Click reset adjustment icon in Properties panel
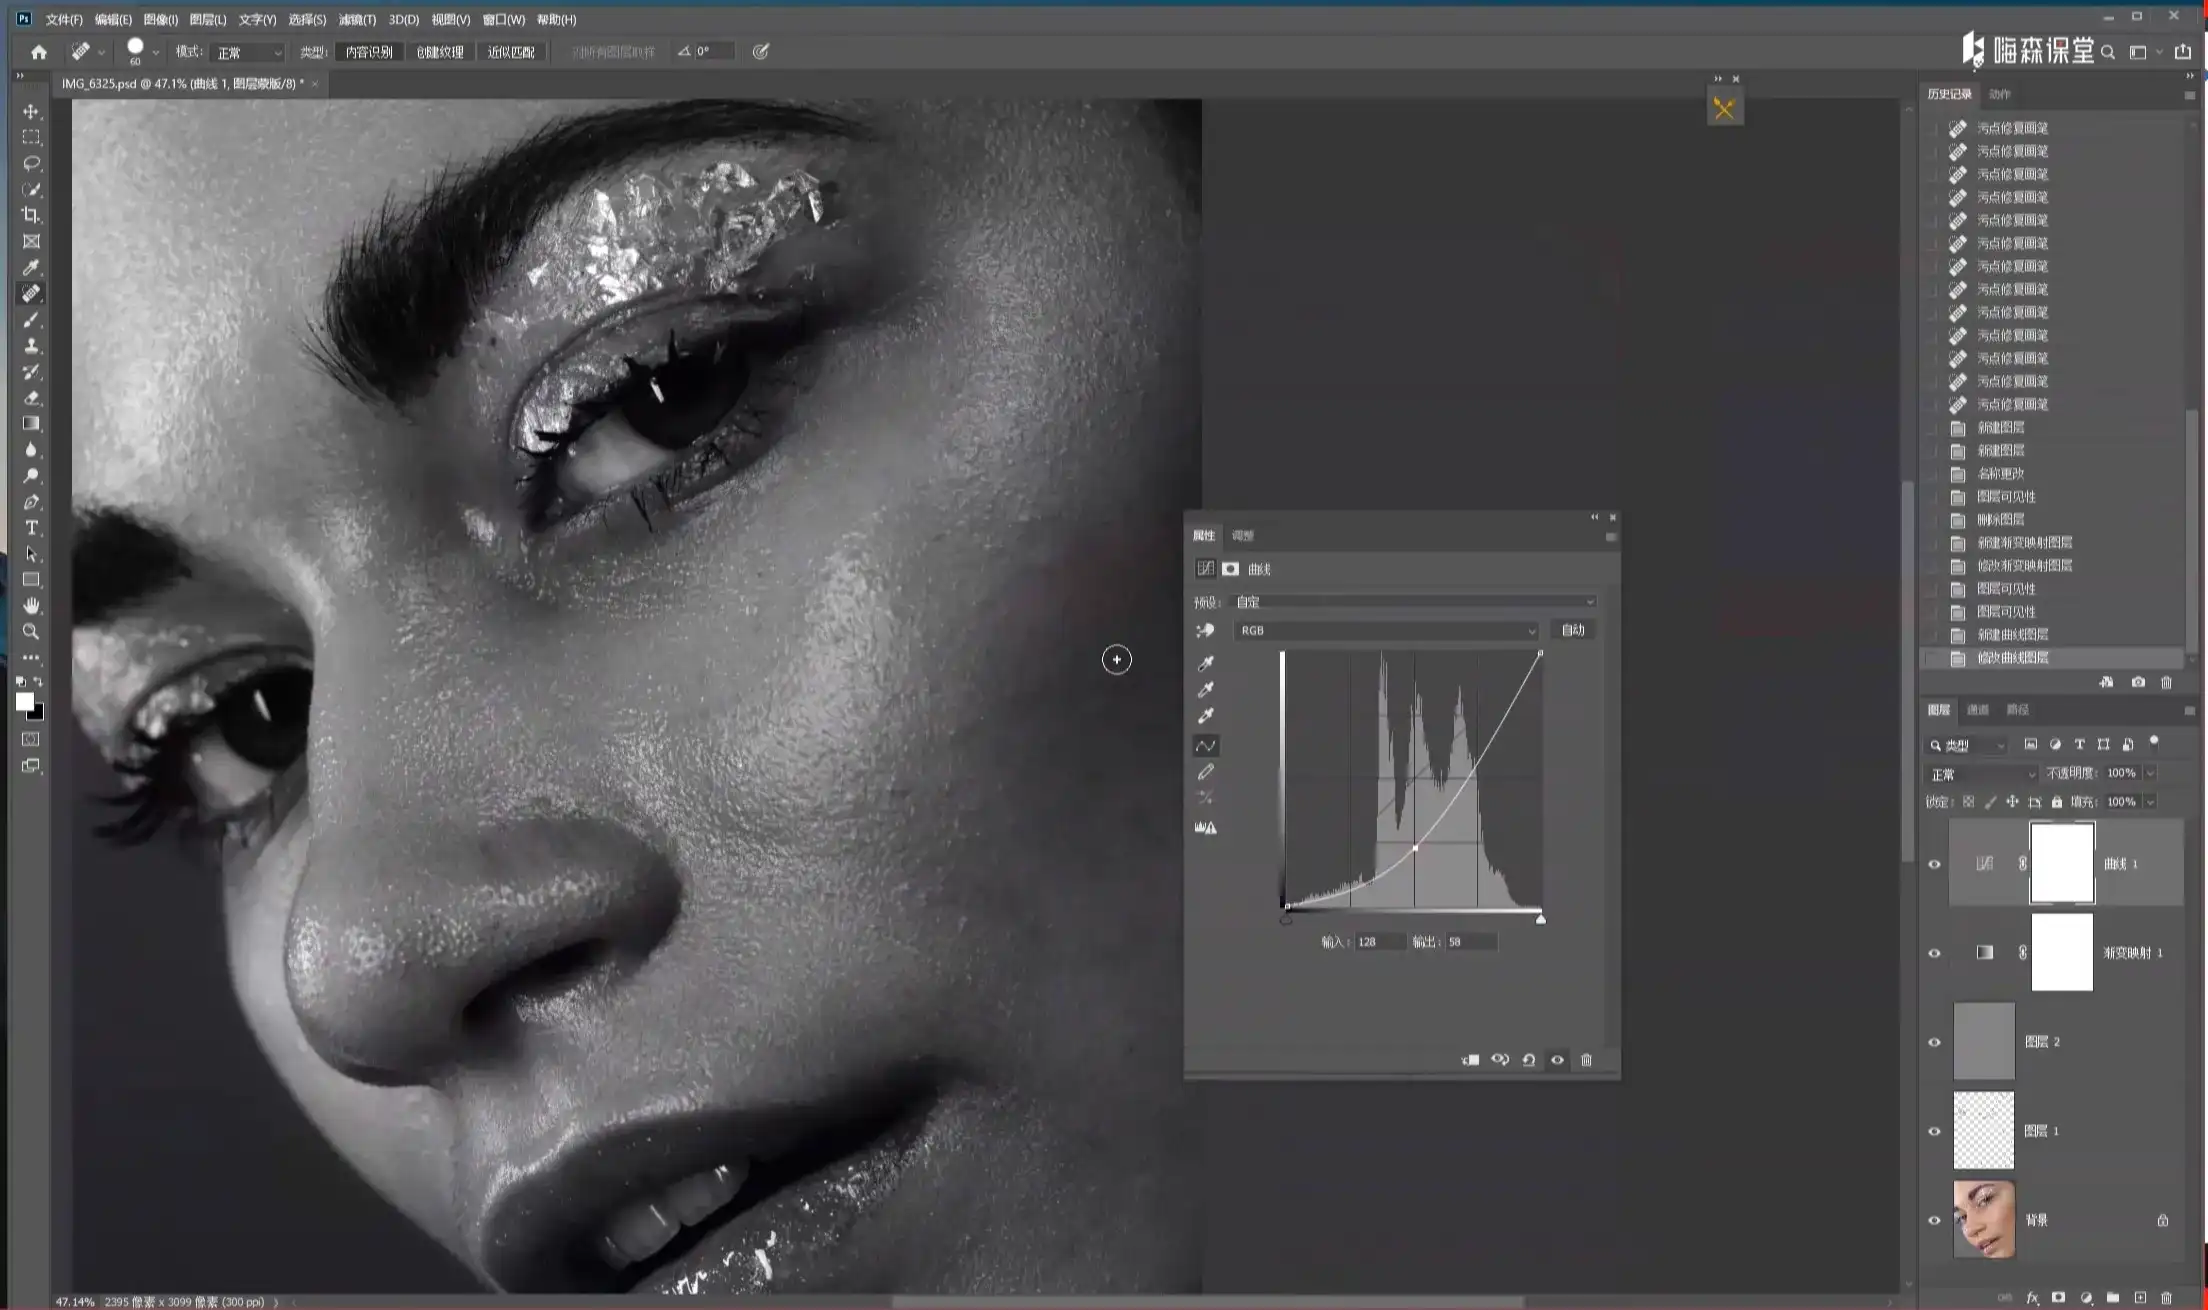The height and width of the screenshot is (1310, 2208). (x=1529, y=1060)
